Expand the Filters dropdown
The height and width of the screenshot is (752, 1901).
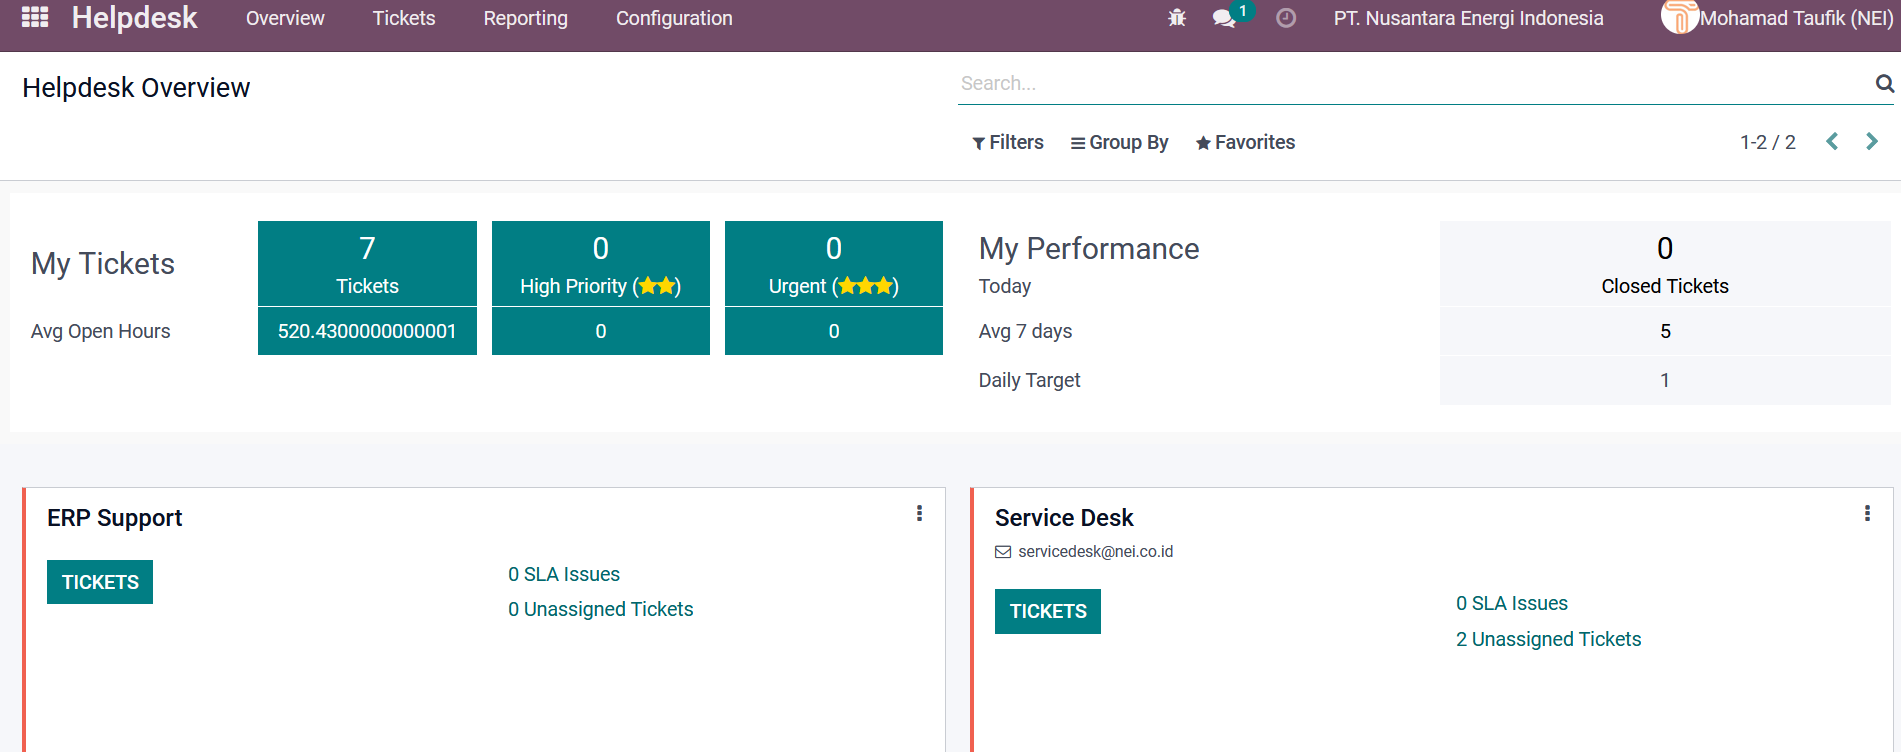[x=1008, y=143]
